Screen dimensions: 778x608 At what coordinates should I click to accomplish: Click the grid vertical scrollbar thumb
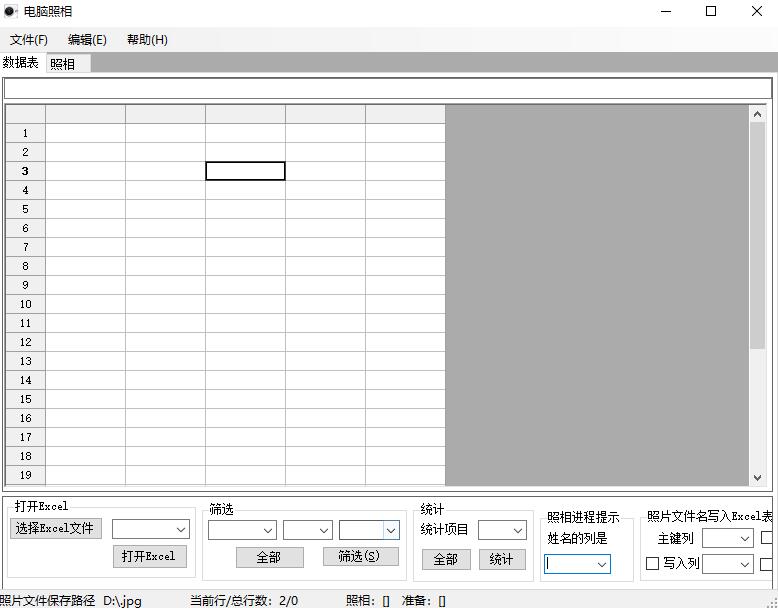[x=757, y=235]
